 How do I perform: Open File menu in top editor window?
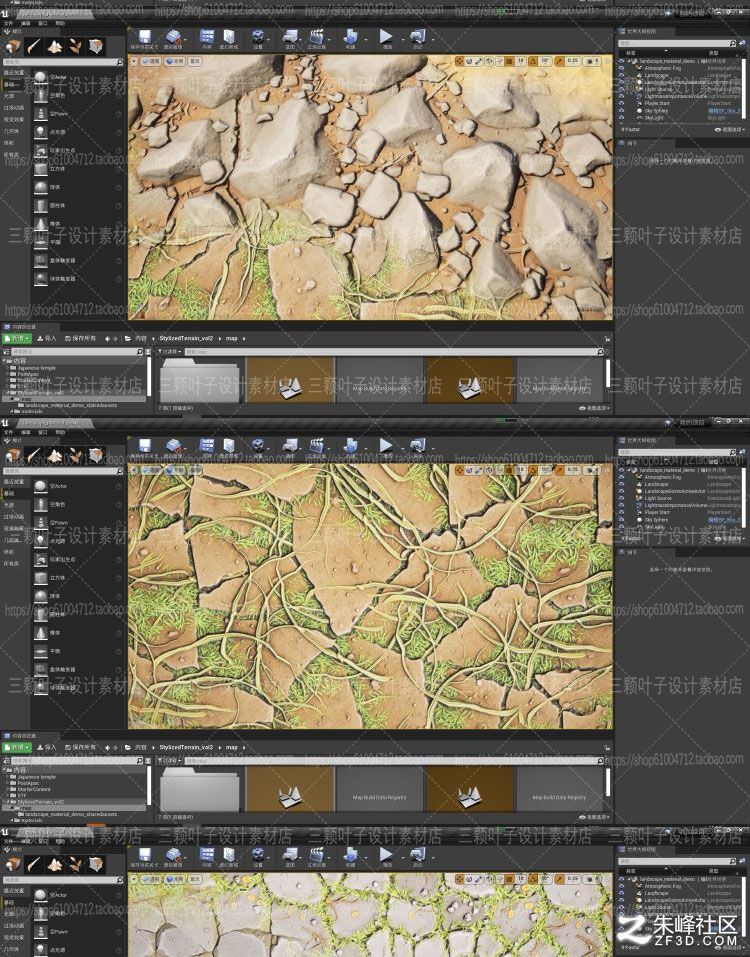click(8, 23)
